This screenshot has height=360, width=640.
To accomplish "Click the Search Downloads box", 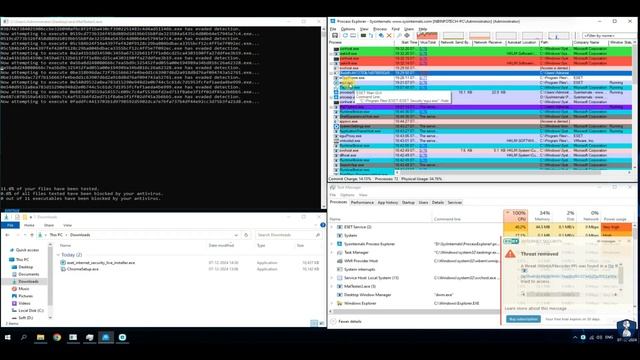I will [x=288, y=235].
